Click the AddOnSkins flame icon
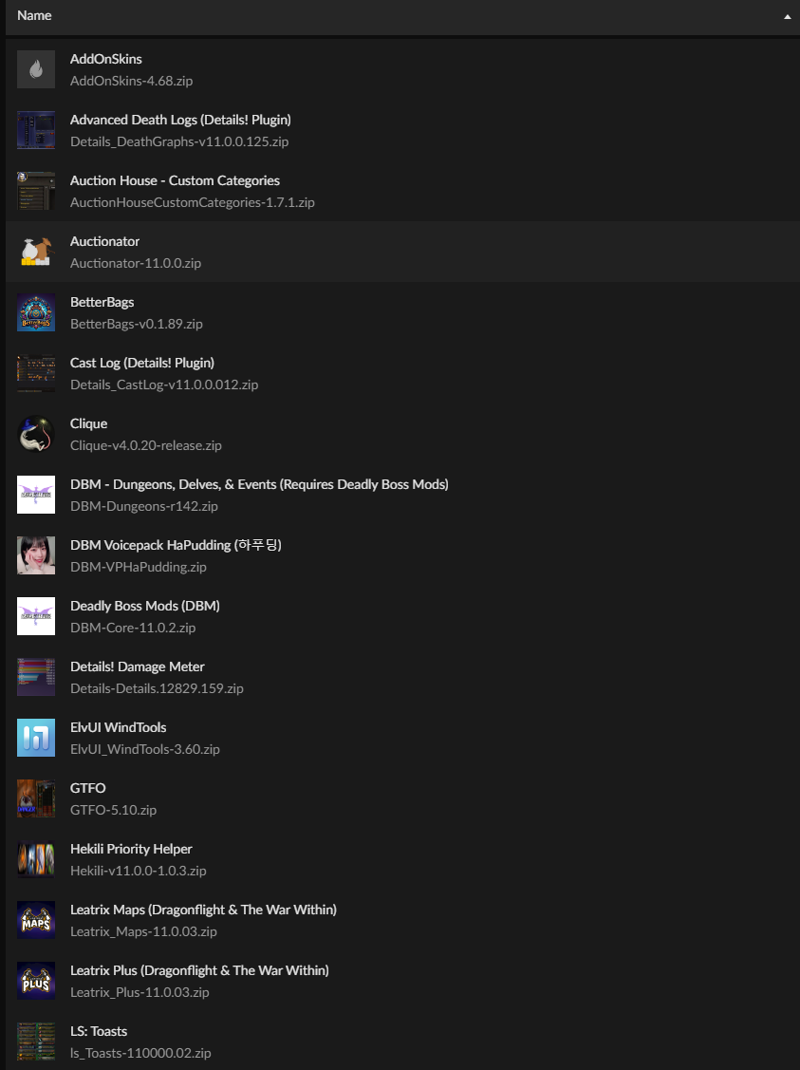 coord(35,69)
